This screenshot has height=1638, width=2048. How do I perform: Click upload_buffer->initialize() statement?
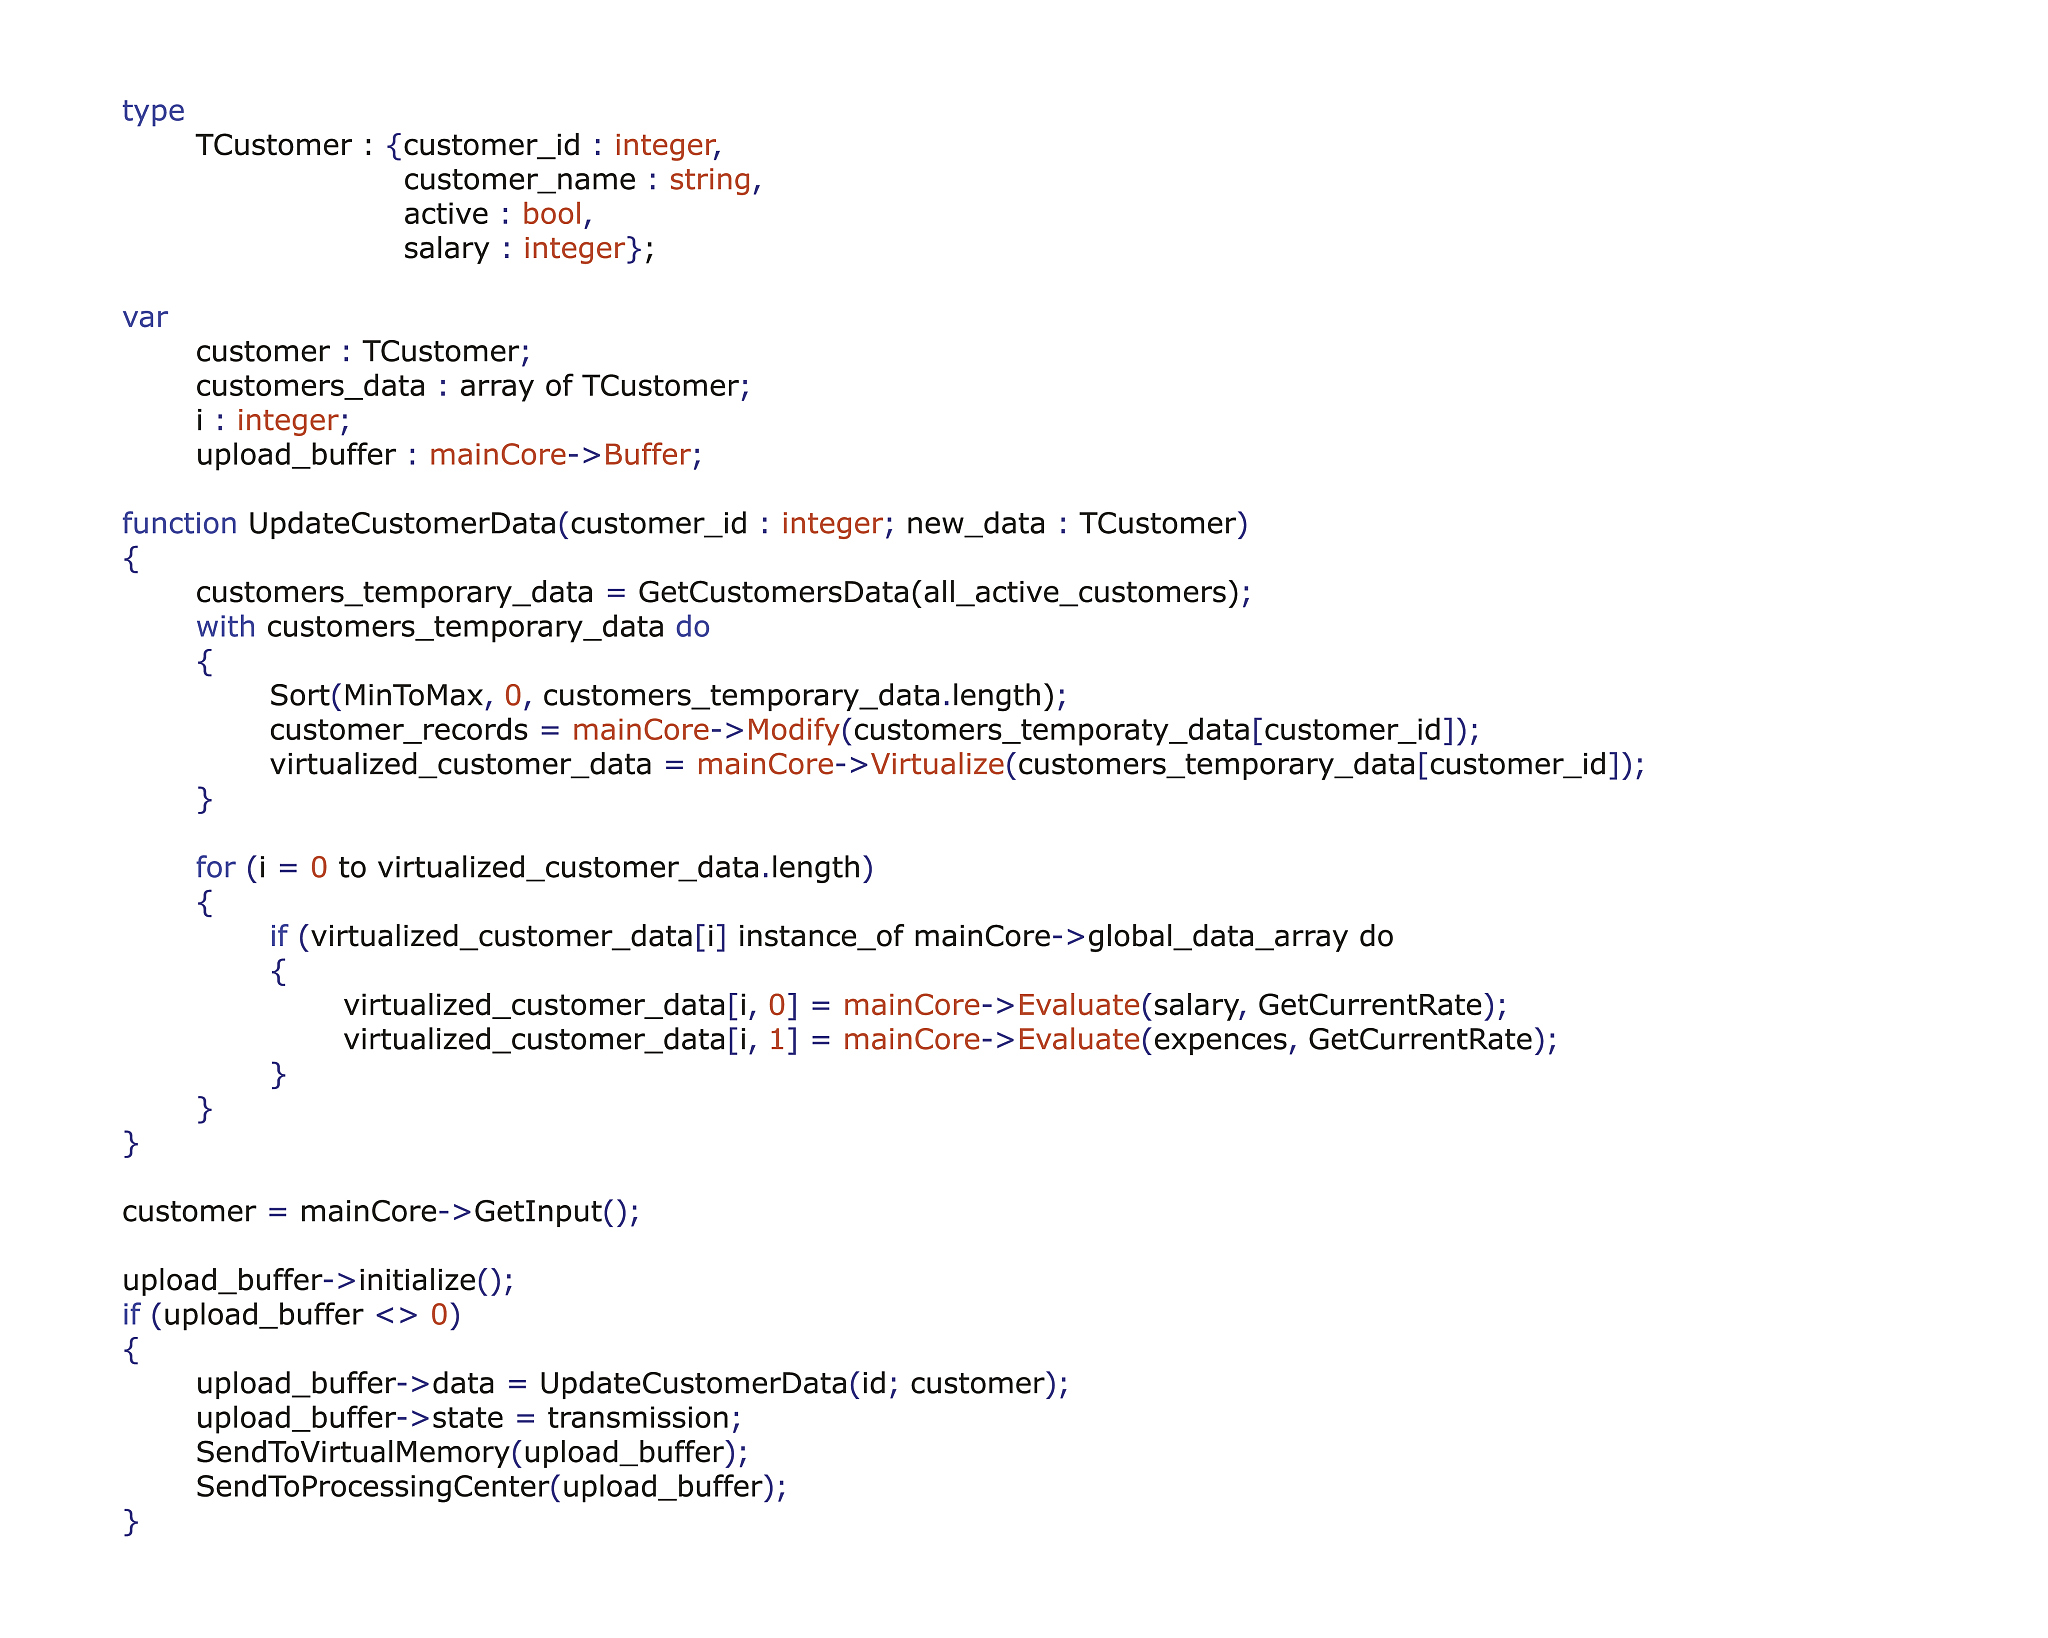(x=317, y=1281)
